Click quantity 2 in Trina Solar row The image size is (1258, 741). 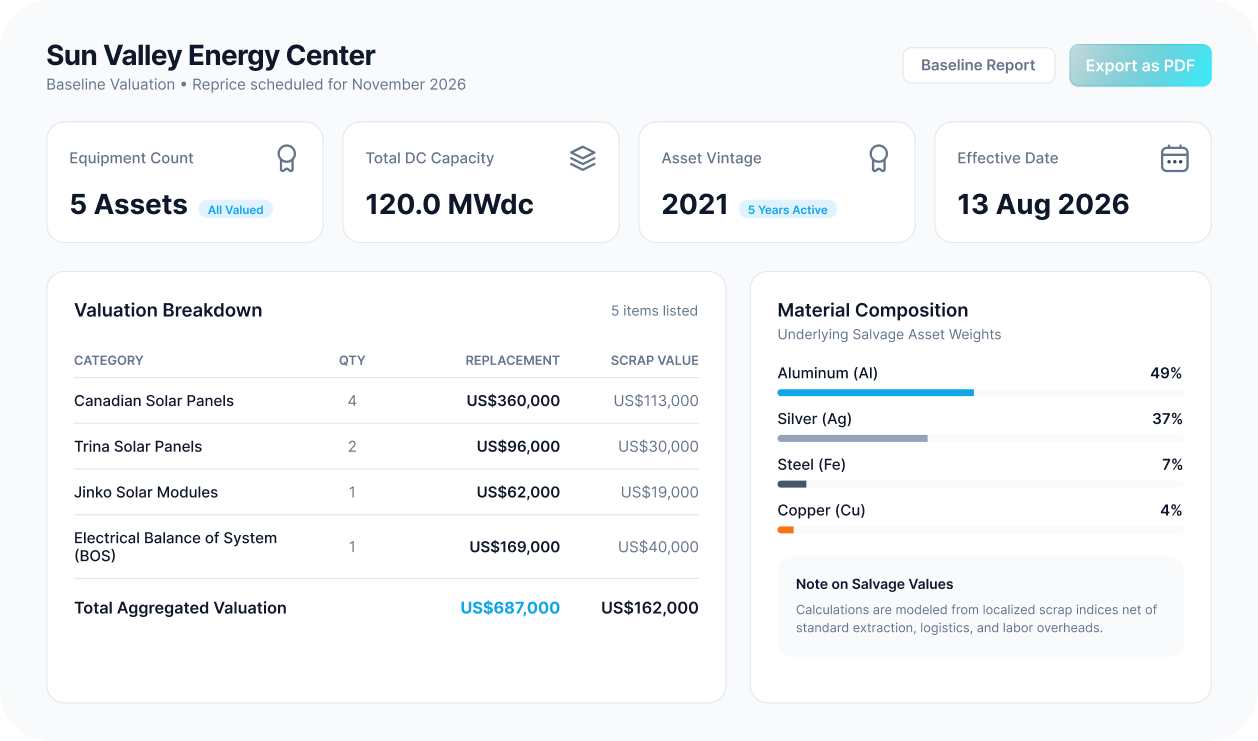click(x=352, y=447)
